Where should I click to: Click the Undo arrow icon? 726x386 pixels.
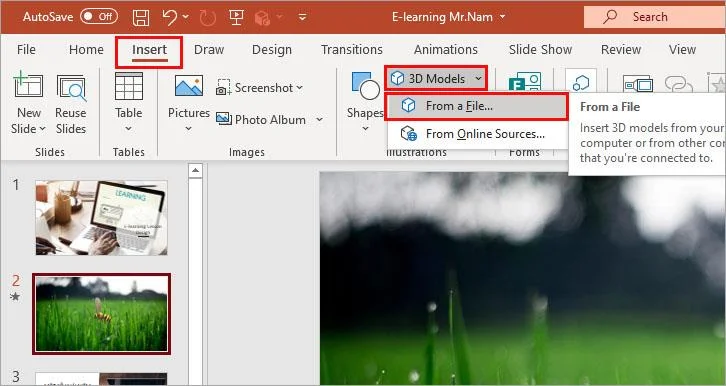[x=169, y=17]
